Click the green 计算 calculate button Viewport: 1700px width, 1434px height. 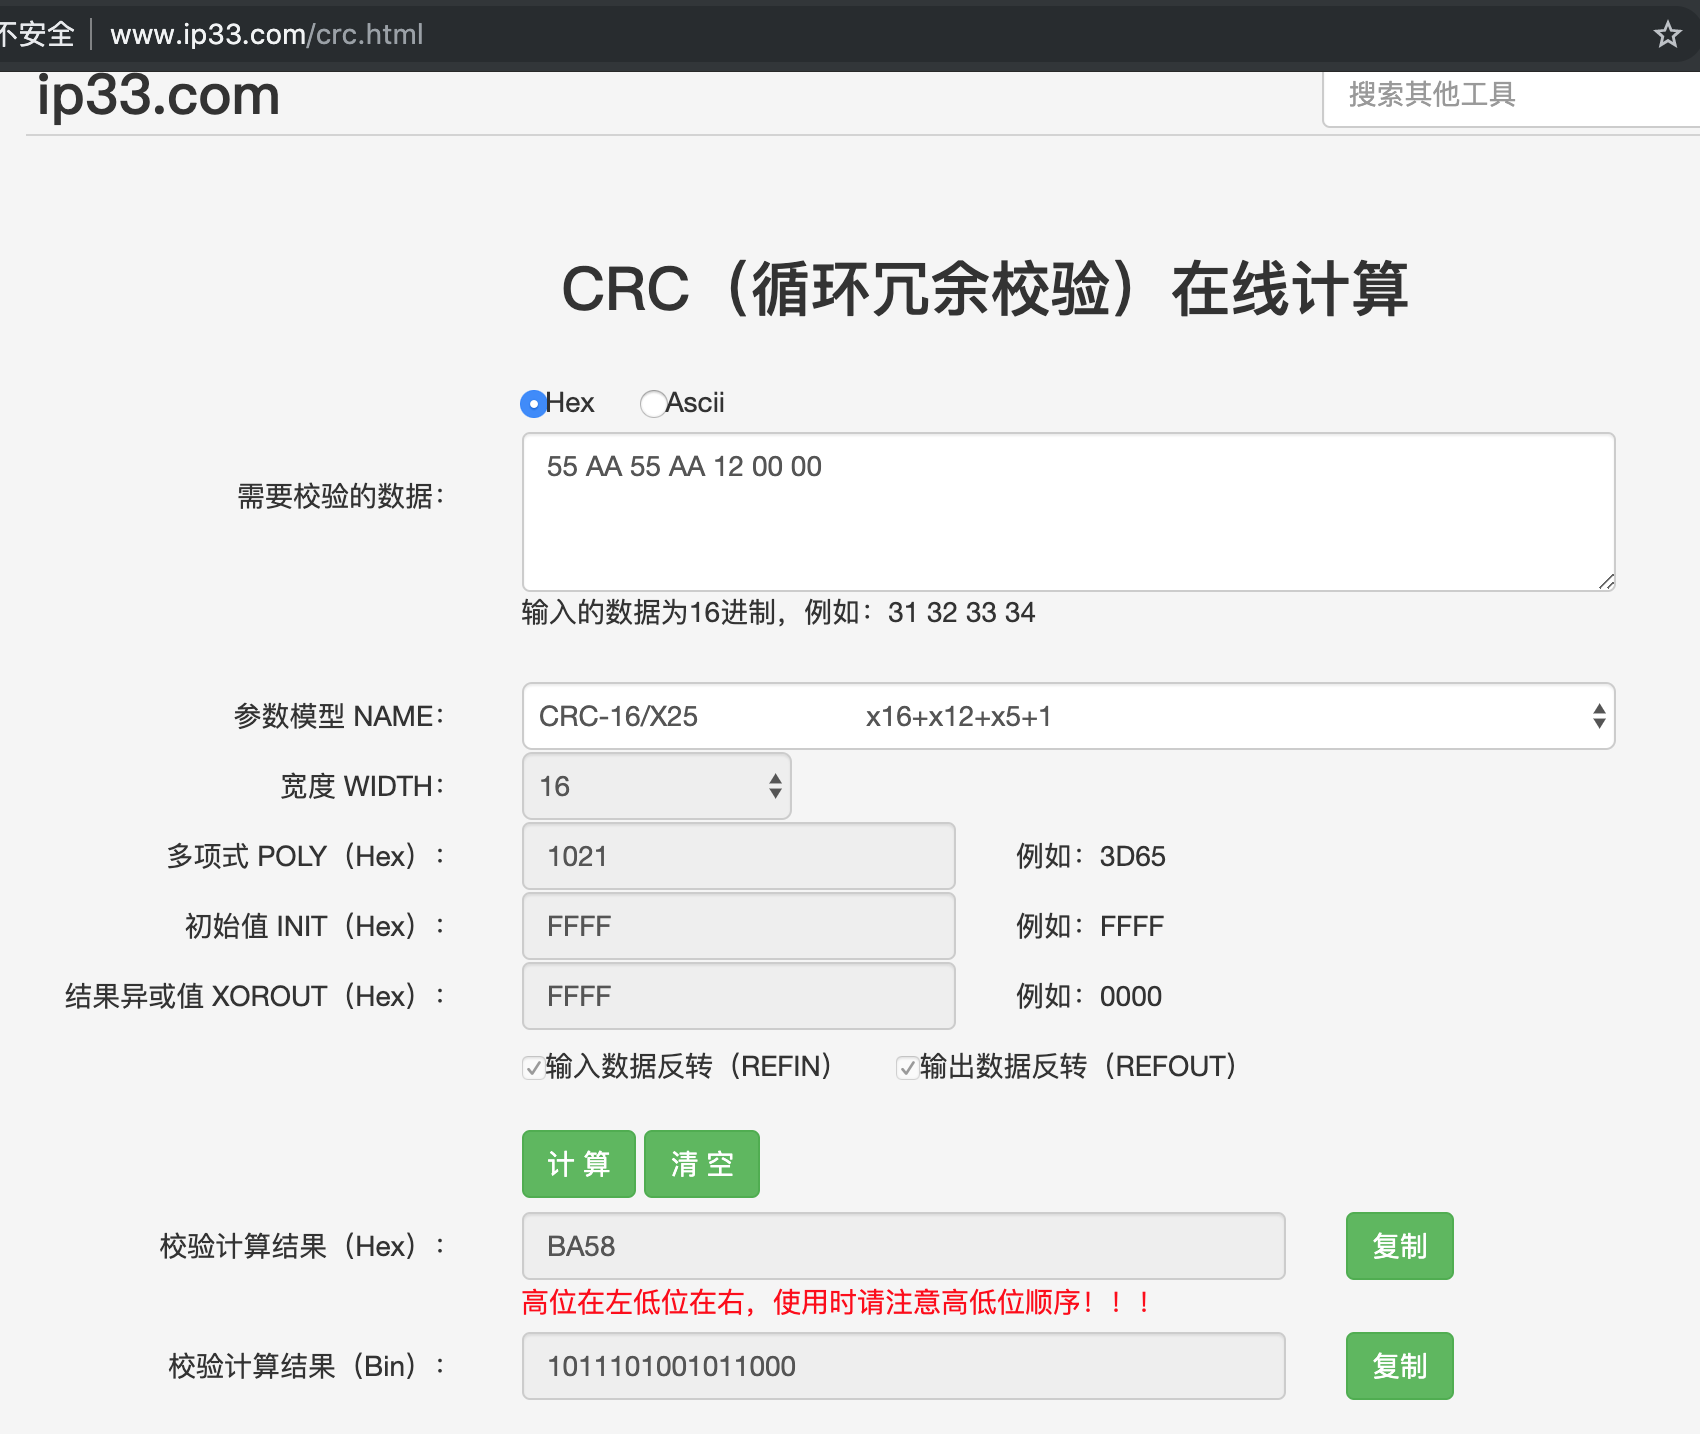coord(578,1164)
